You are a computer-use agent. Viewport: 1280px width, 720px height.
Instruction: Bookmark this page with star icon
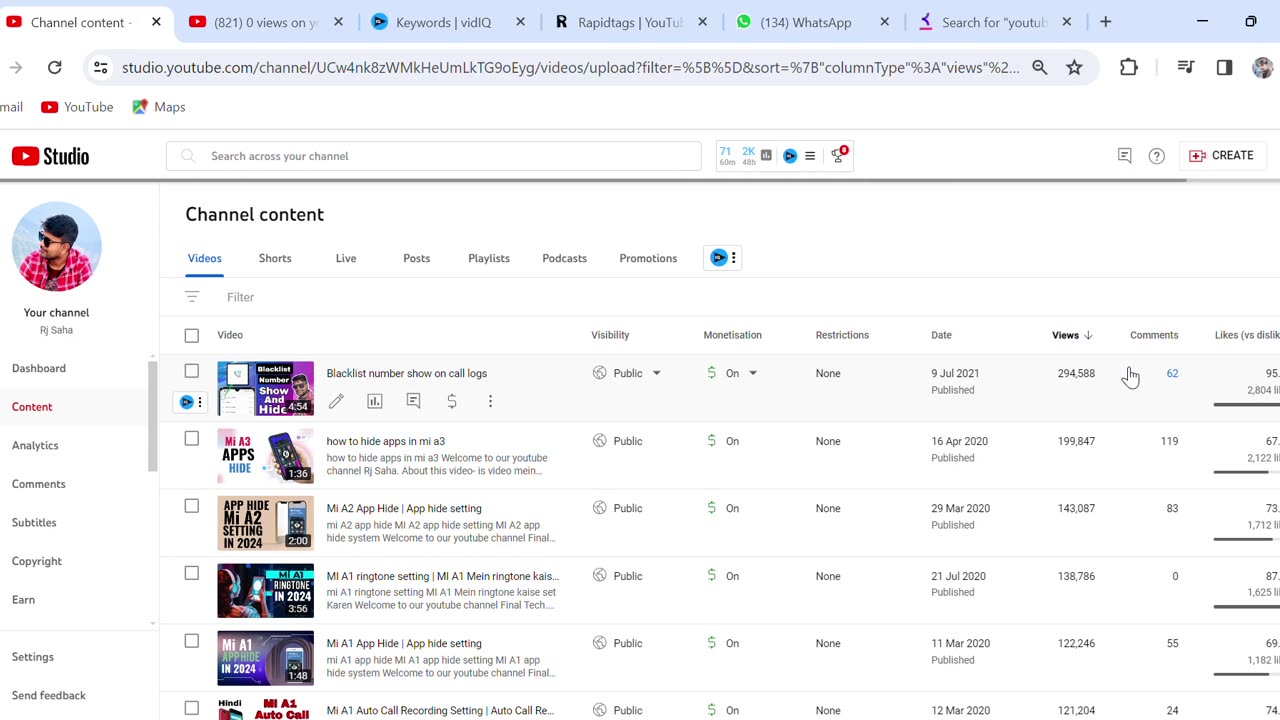pos(1074,67)
